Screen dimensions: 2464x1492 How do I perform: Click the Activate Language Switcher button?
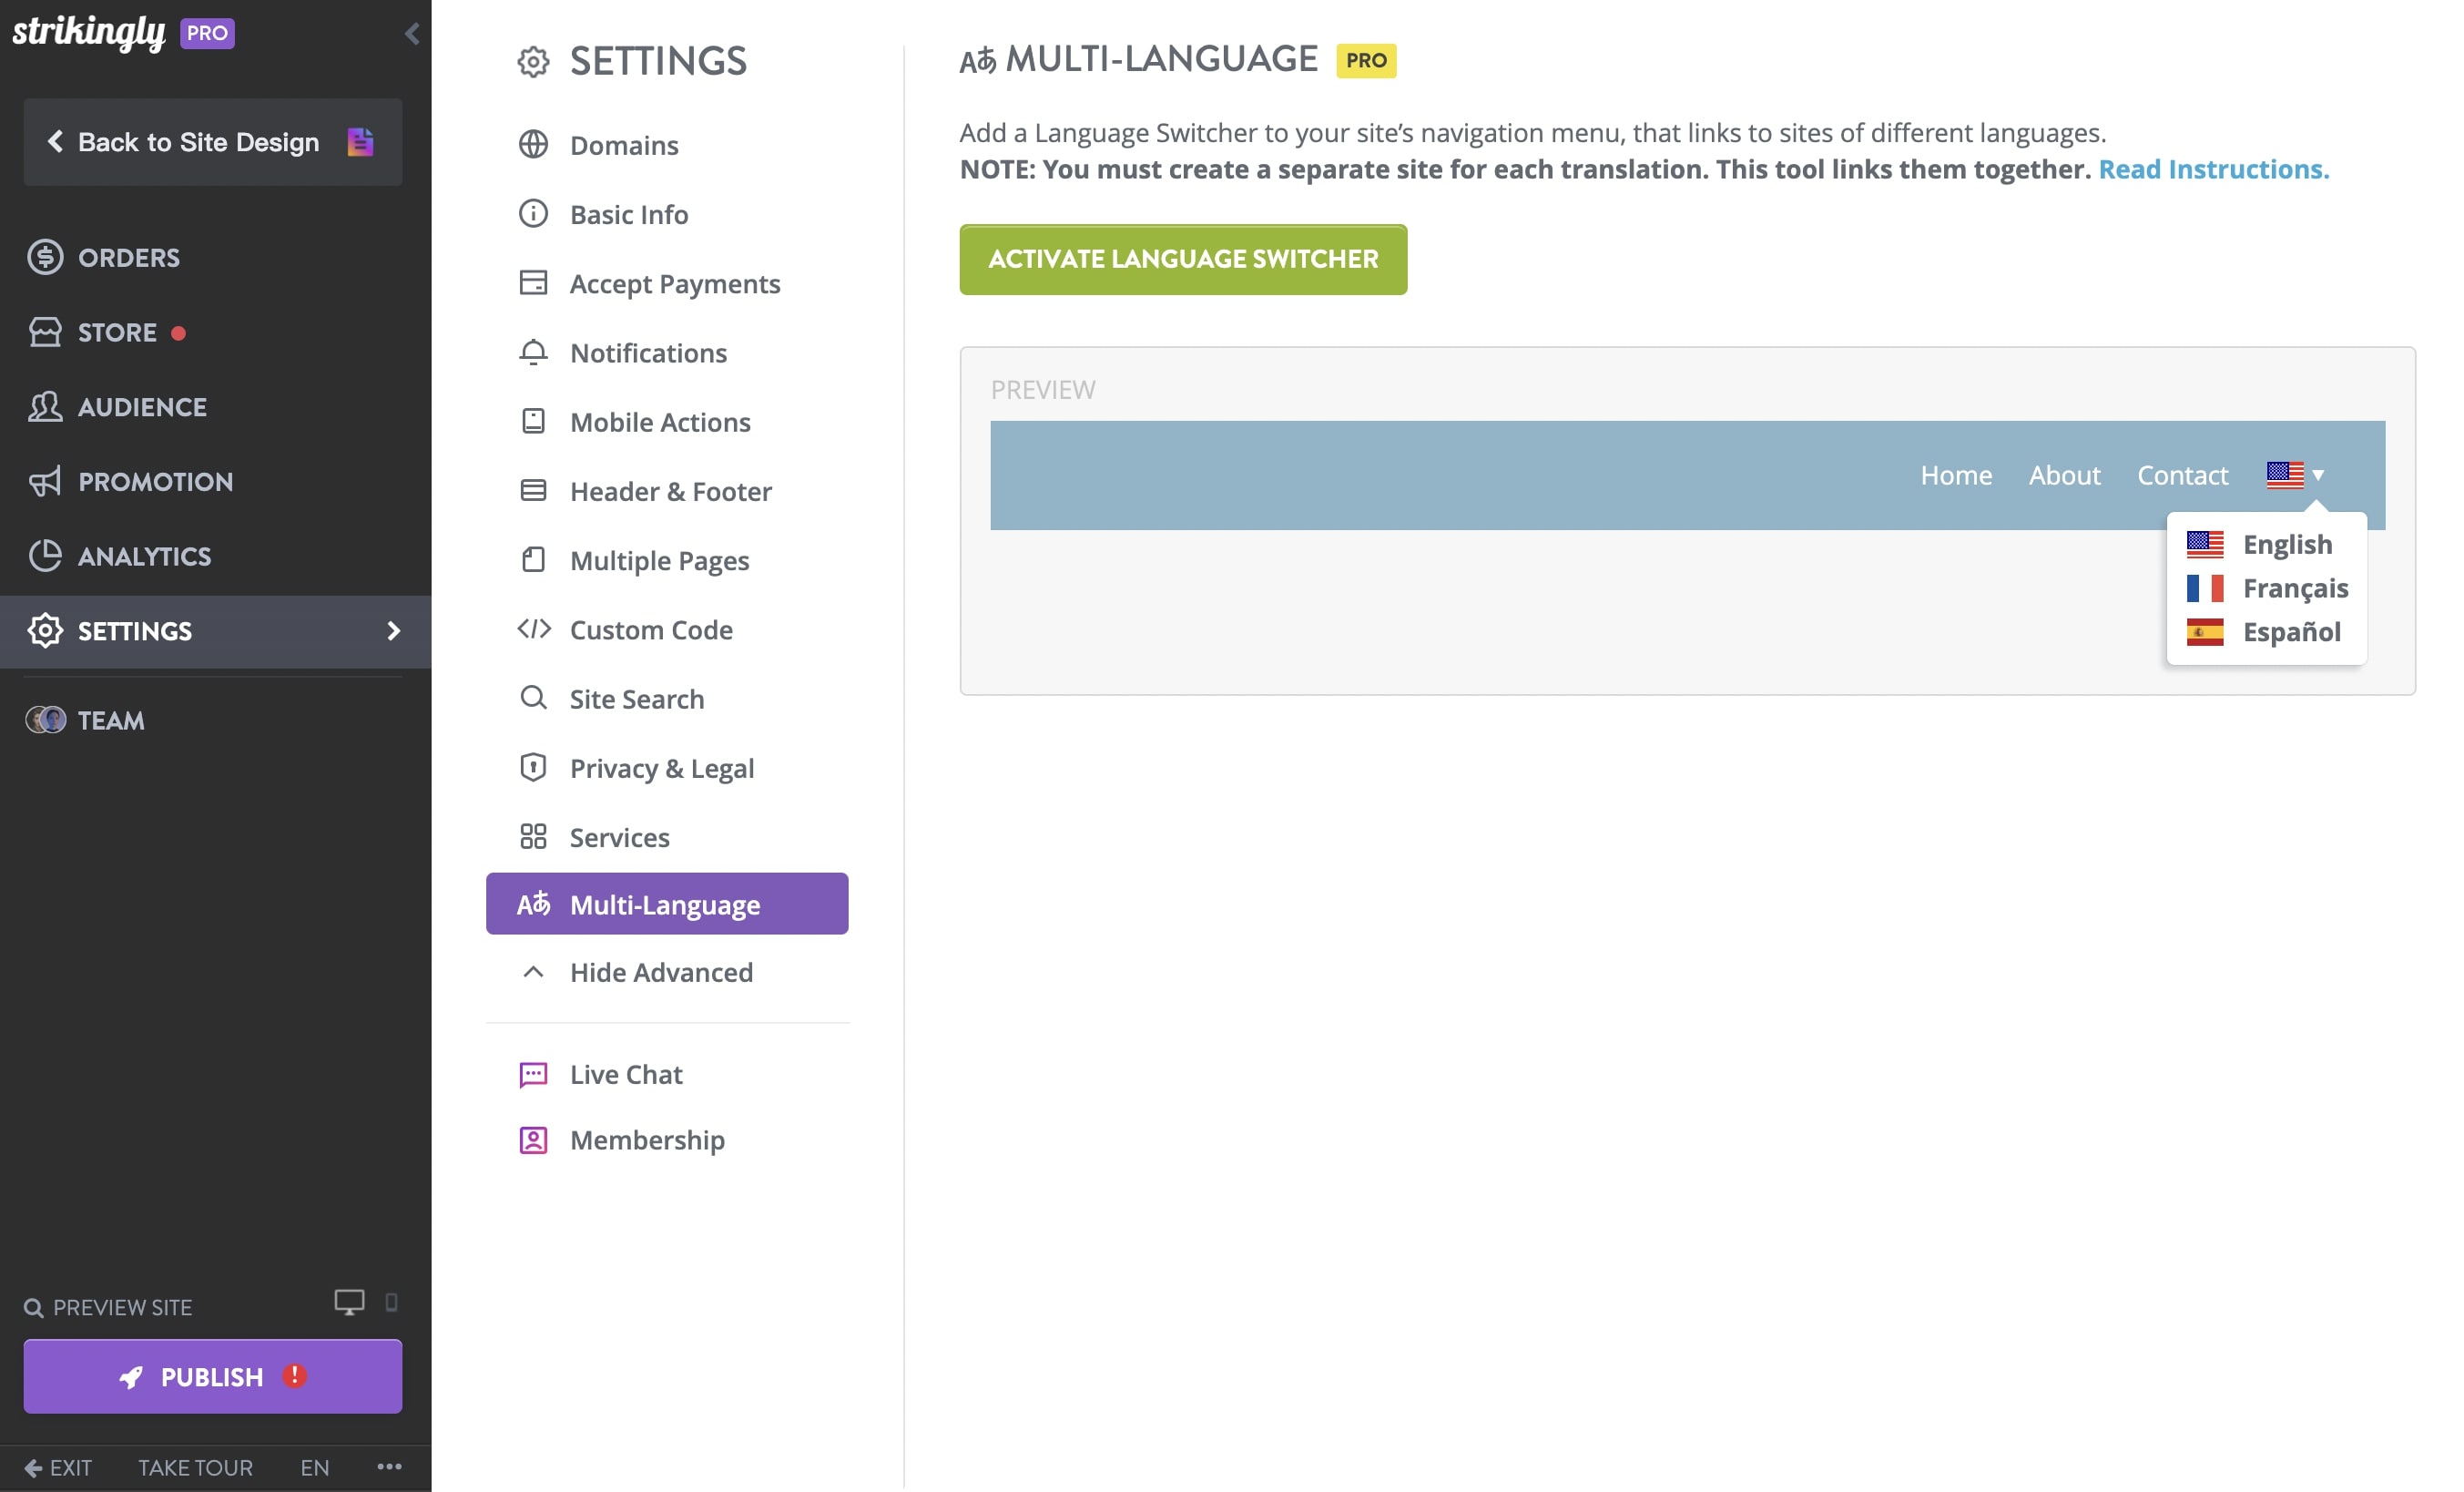[1183, 259]
